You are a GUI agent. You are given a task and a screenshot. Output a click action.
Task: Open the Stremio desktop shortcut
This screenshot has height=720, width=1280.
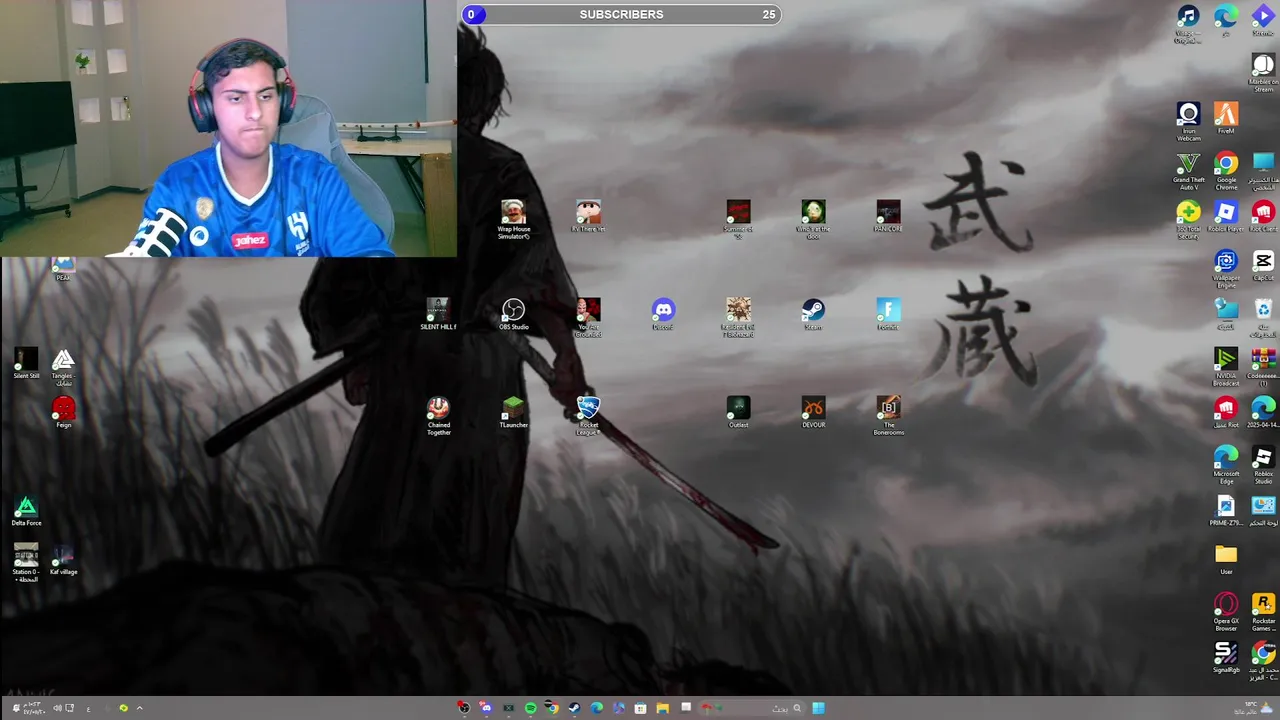pos(1264,20)
